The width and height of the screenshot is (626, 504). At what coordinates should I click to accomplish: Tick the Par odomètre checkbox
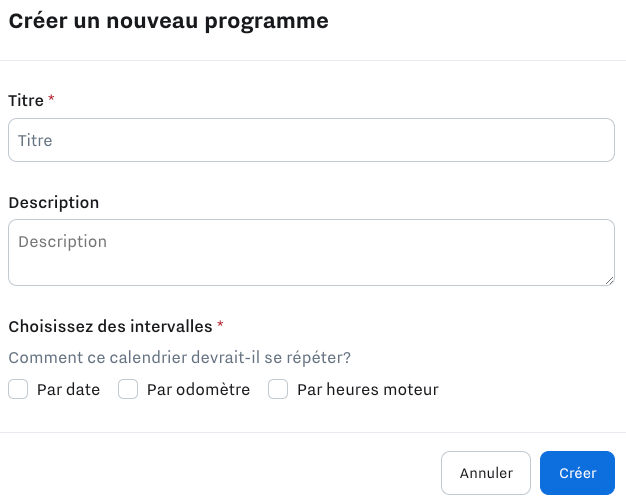click(x=128, y=389)
